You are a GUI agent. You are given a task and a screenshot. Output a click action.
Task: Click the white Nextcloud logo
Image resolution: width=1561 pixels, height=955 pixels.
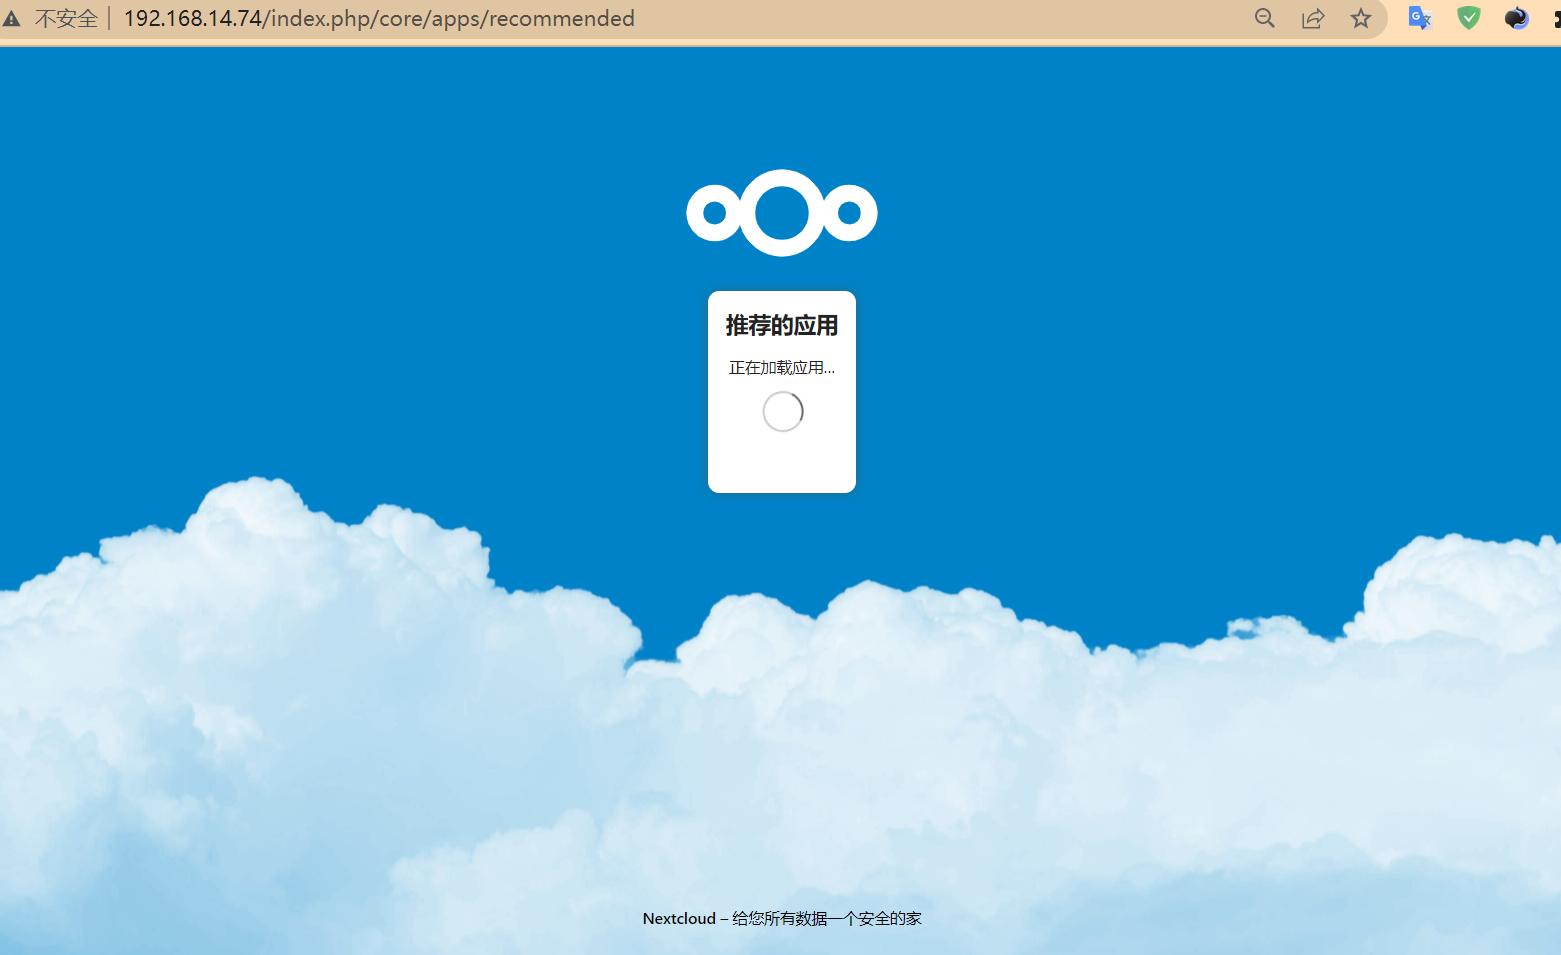pyautogui.click(x=781, y=213)
